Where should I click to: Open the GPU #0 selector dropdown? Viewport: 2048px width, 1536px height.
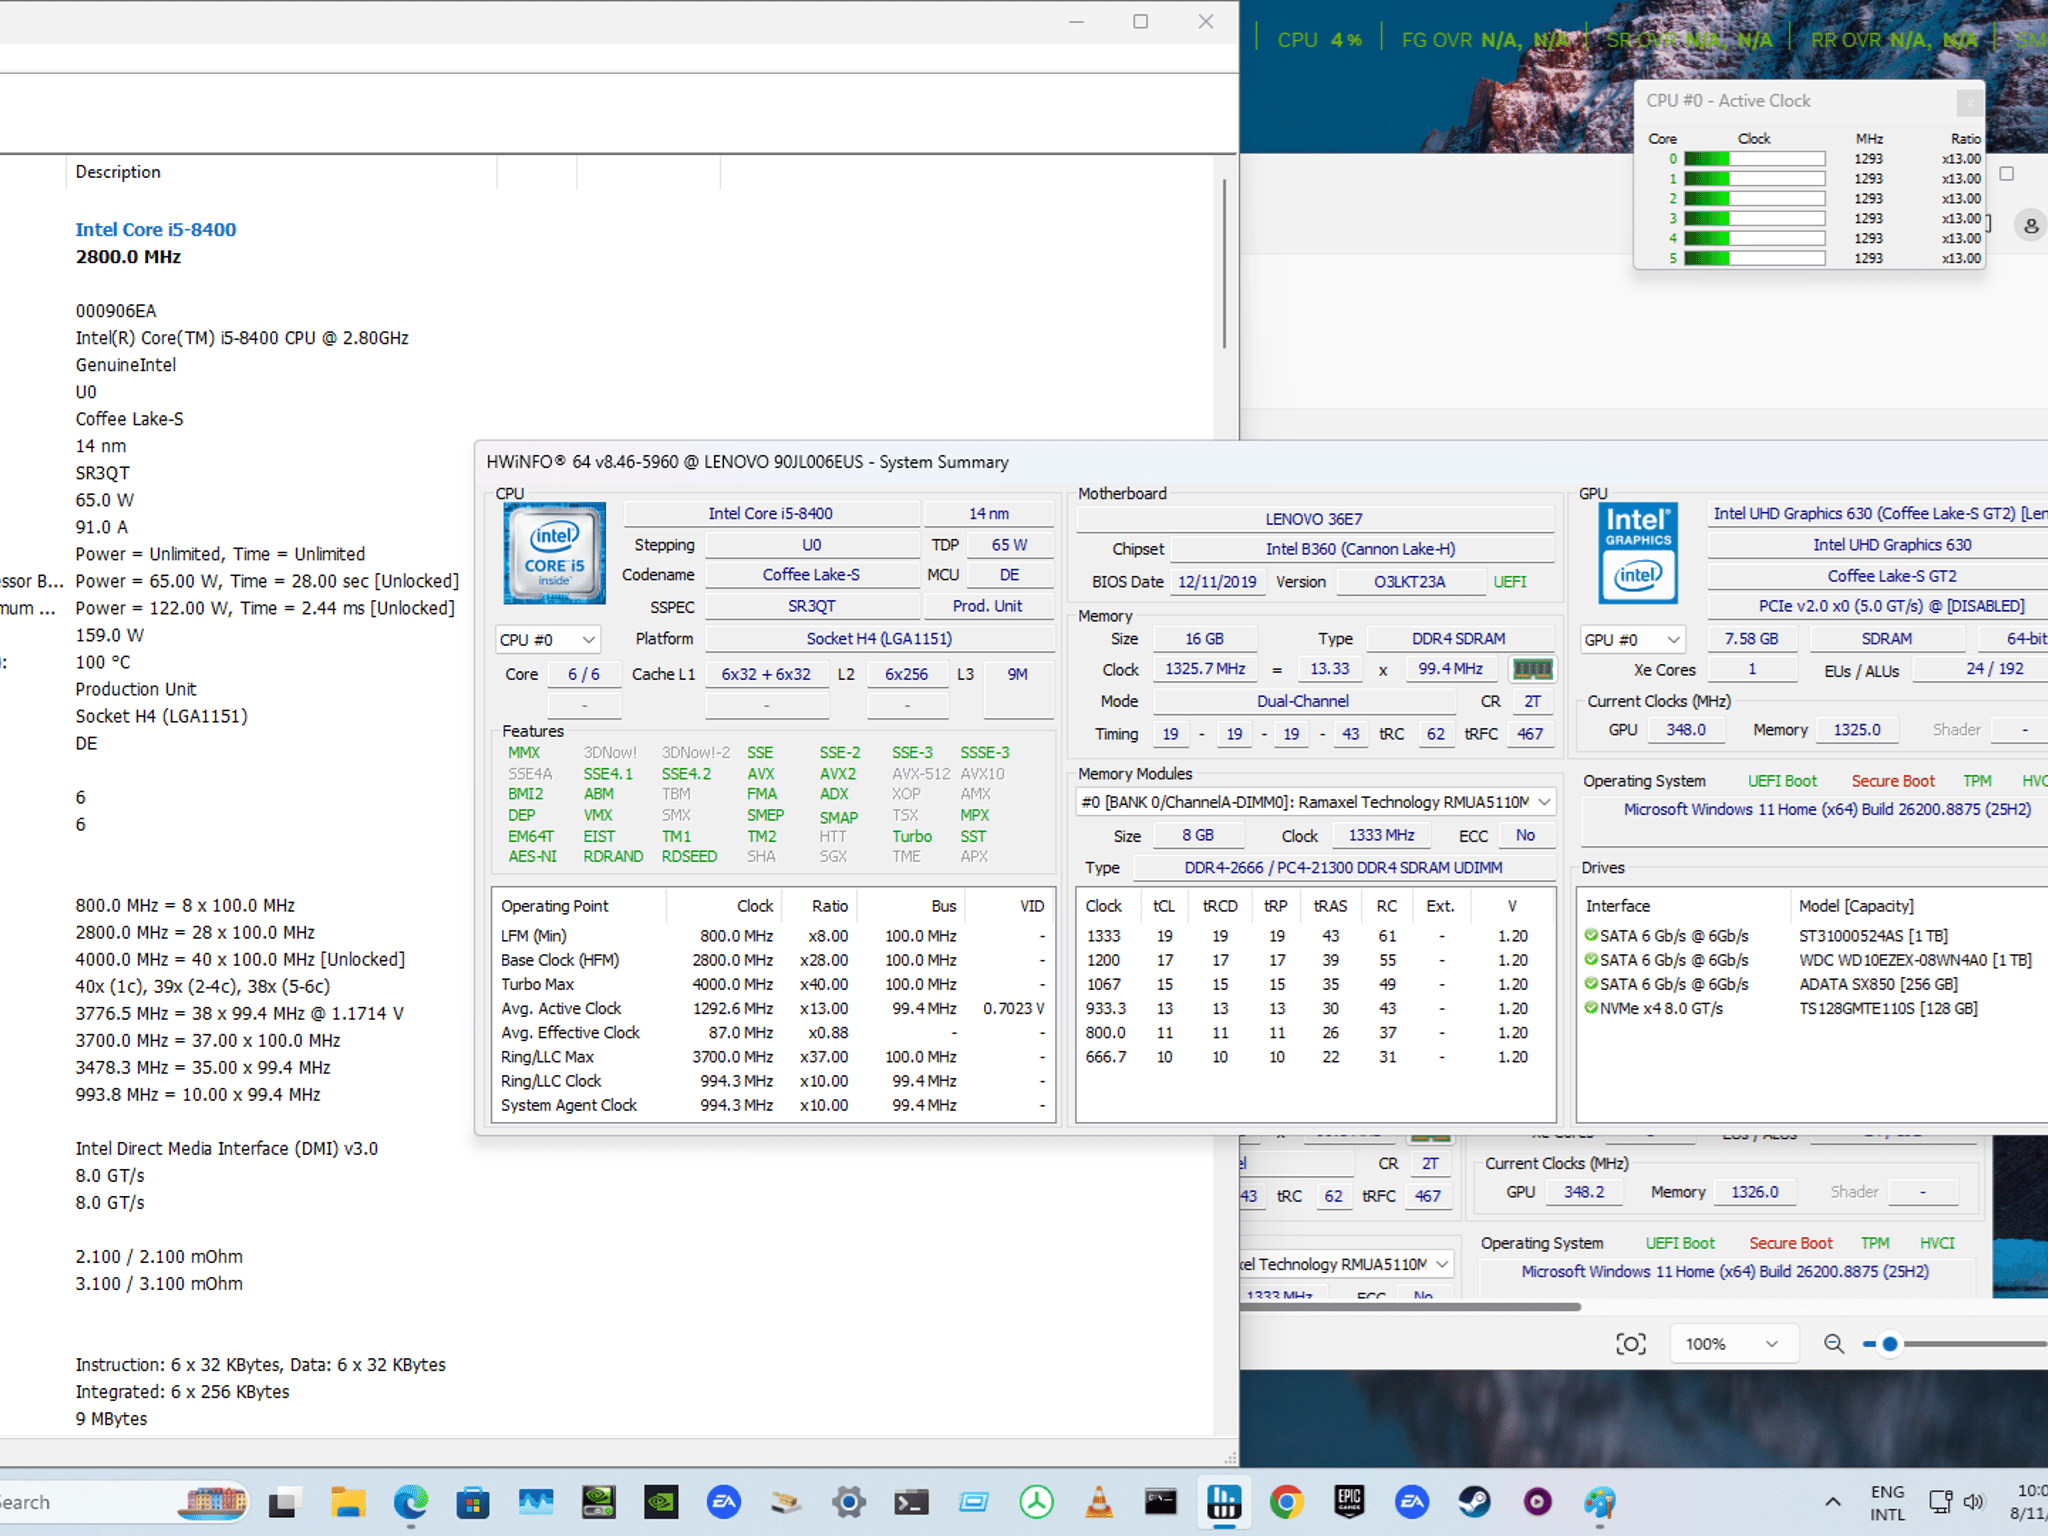tap(1633, 639)
